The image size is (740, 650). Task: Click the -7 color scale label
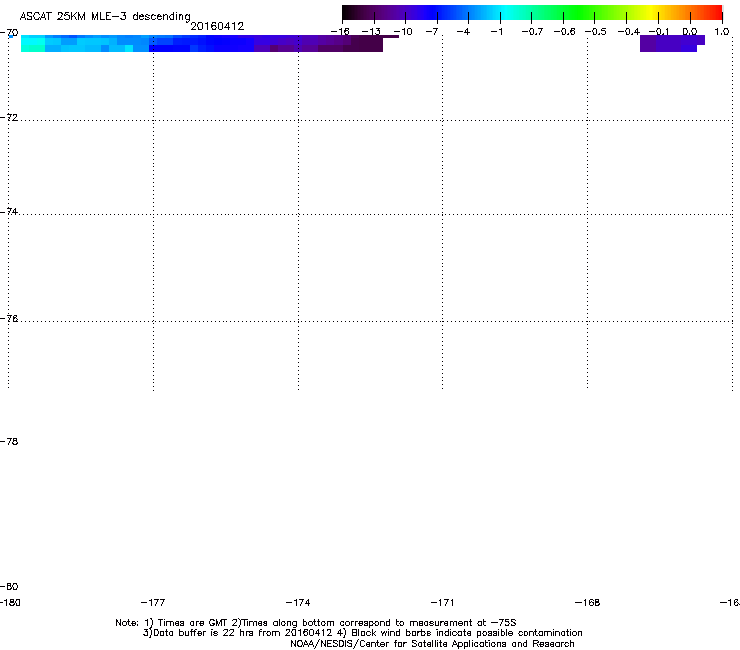point(432,32)
